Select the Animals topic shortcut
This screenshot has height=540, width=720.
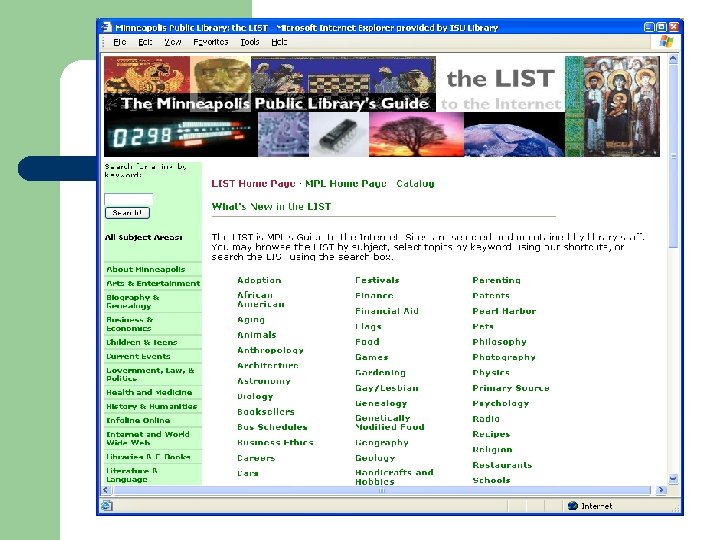(257, 335)
